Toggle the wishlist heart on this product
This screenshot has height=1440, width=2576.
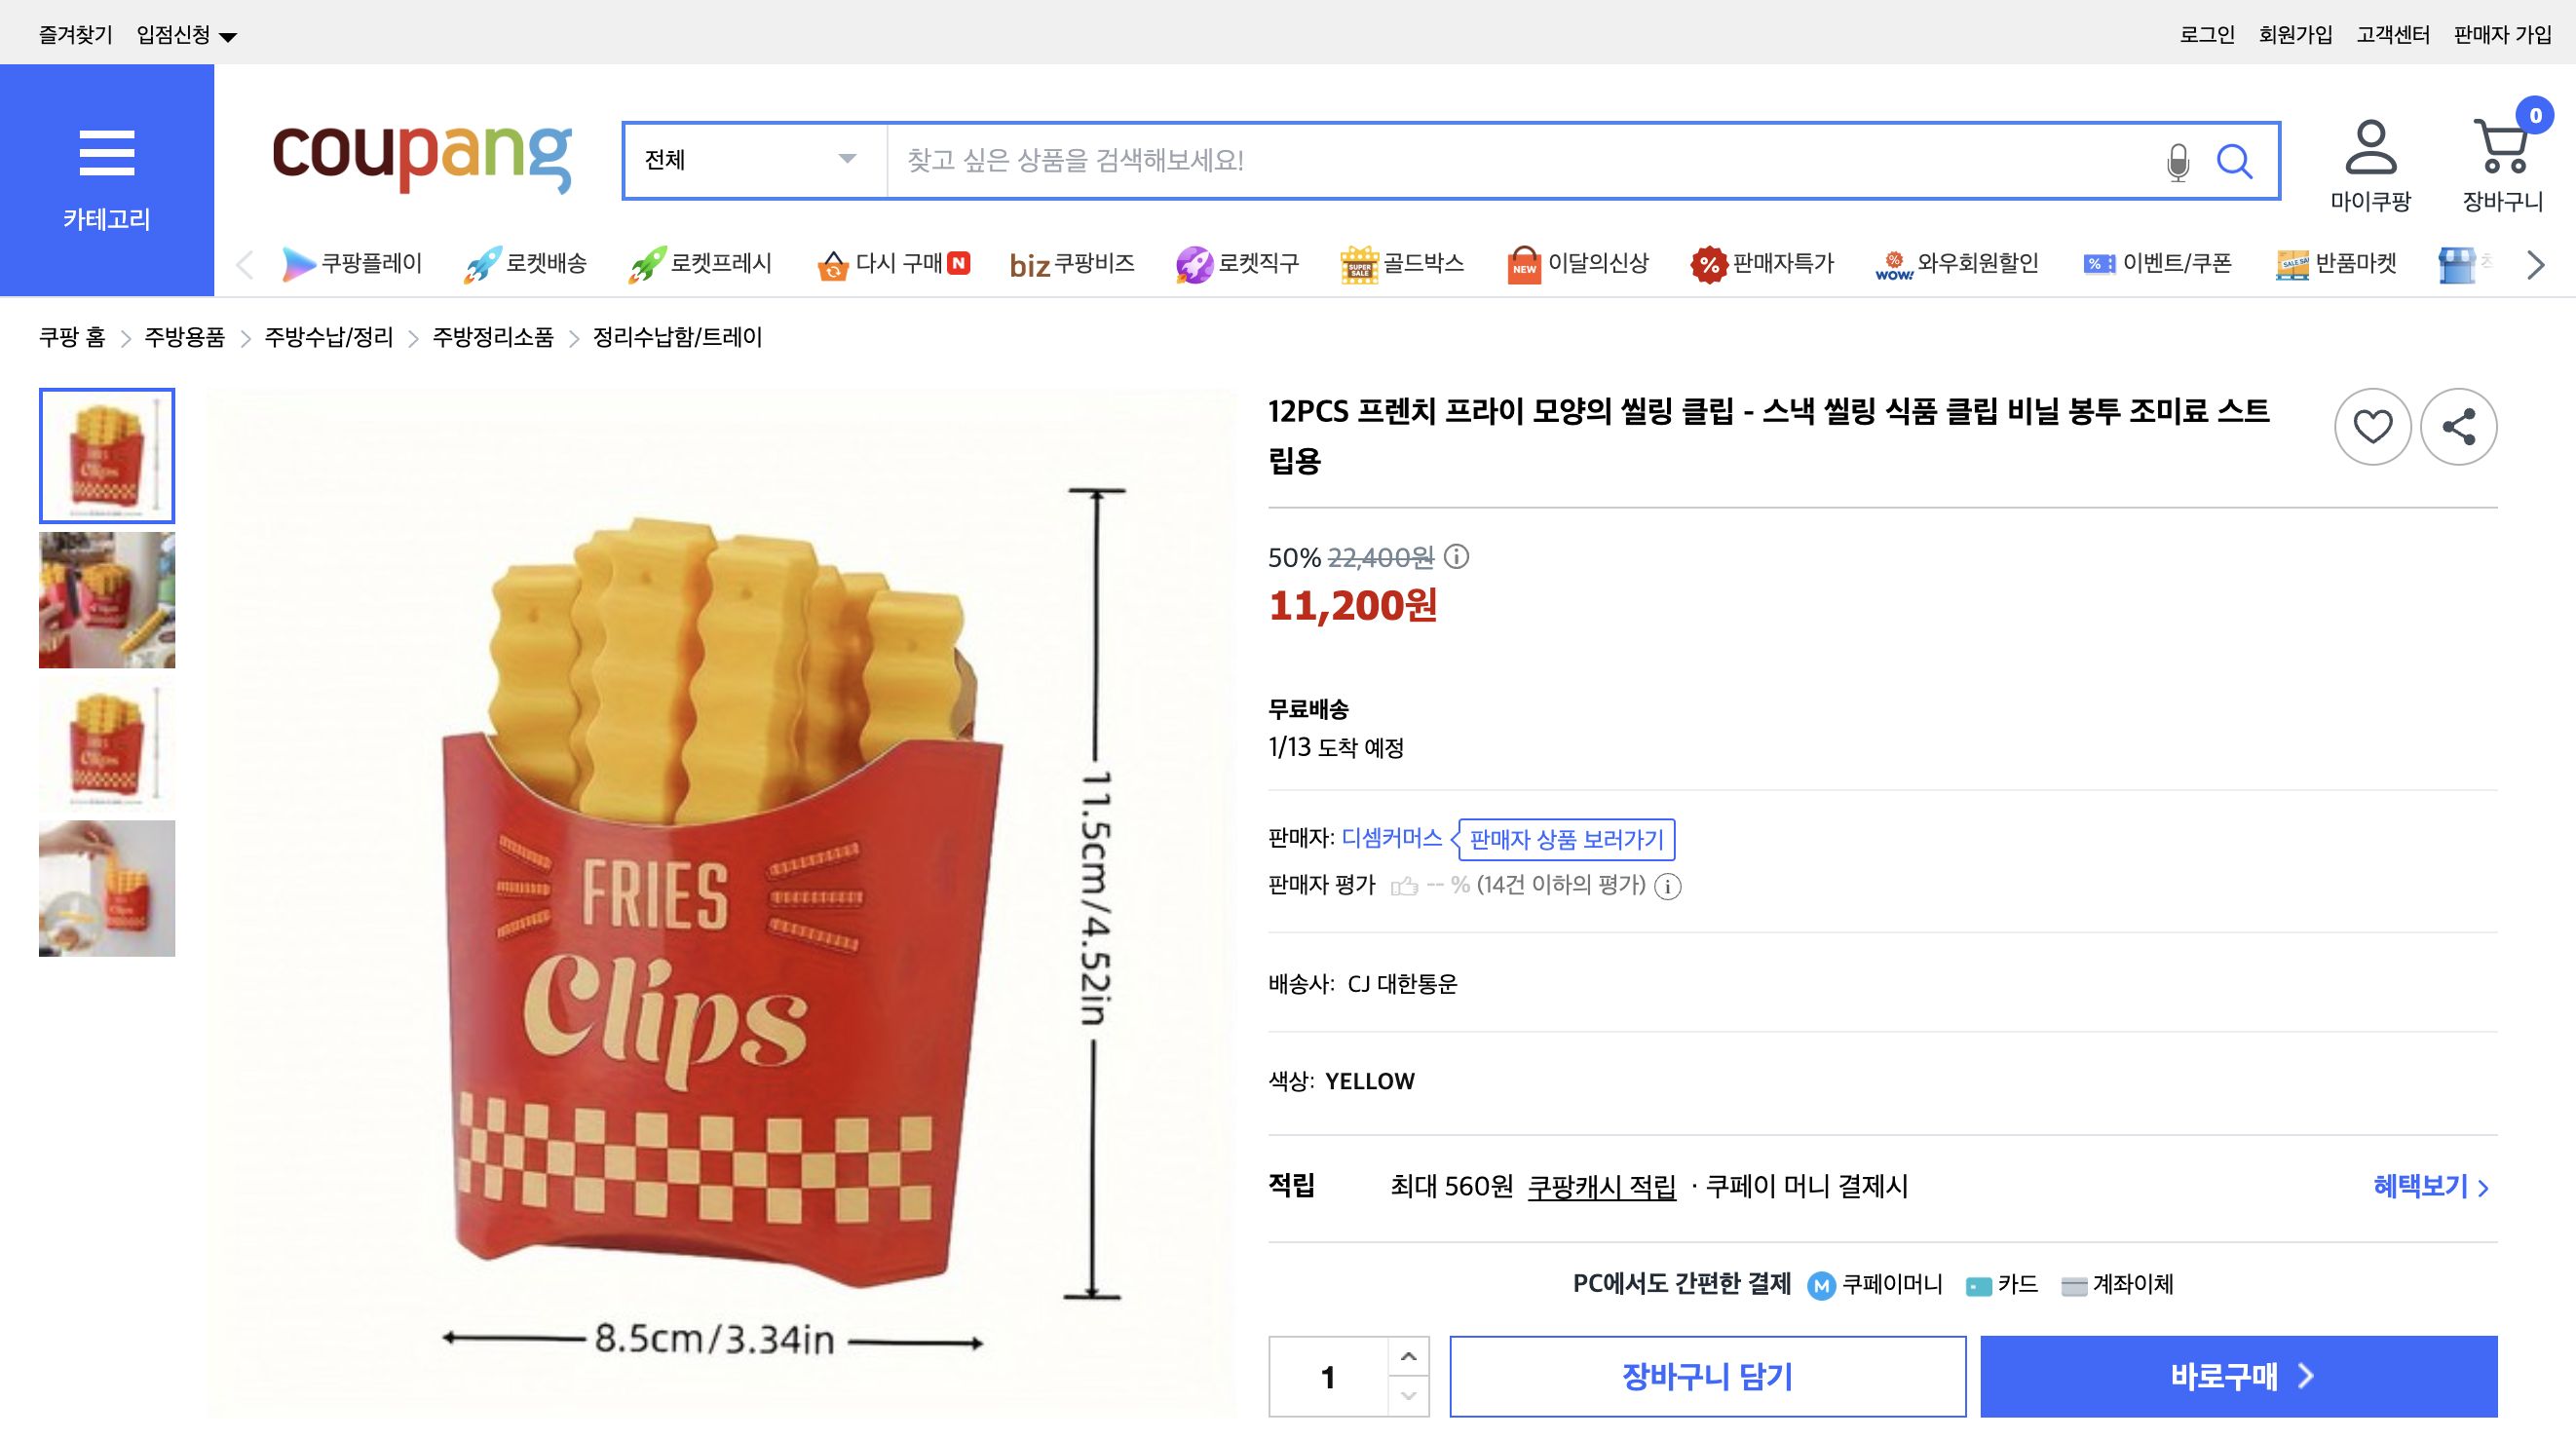coord(2372,425)
